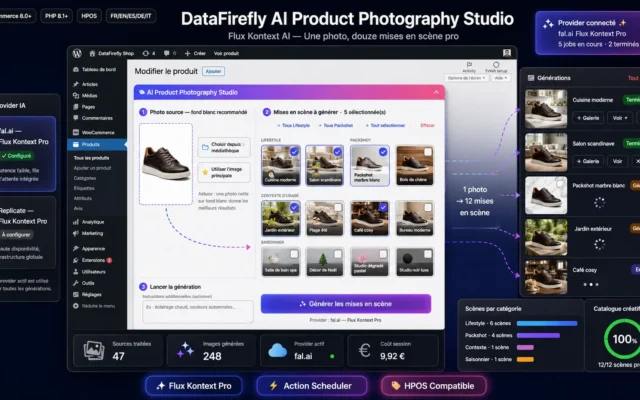Viewport: 640px width, 400px height.
Task: Open the Apparence brush icon
Action: pos(76,249)
